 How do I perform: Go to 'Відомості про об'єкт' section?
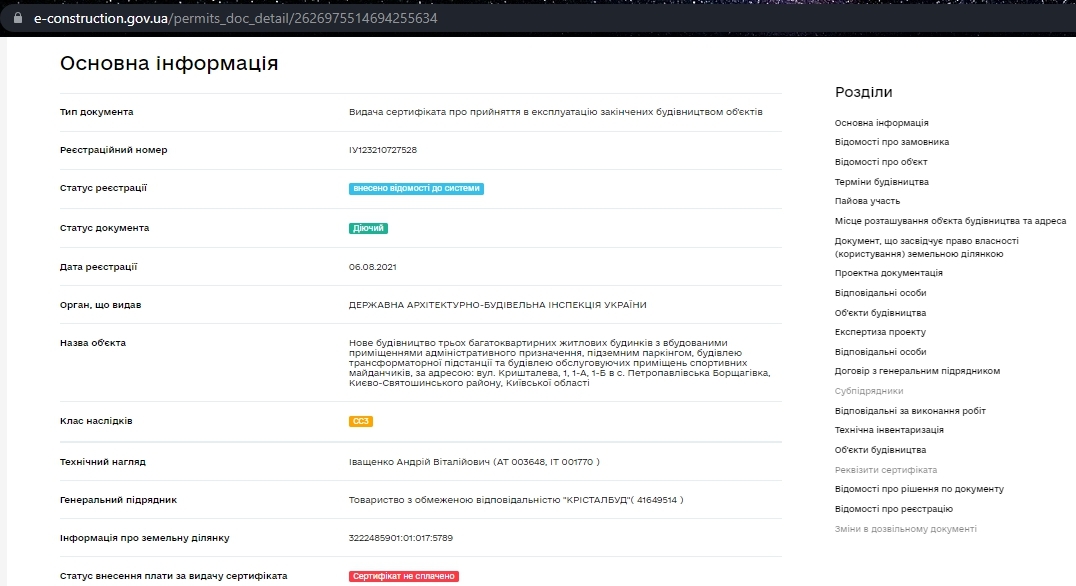(x=880, y=162)
